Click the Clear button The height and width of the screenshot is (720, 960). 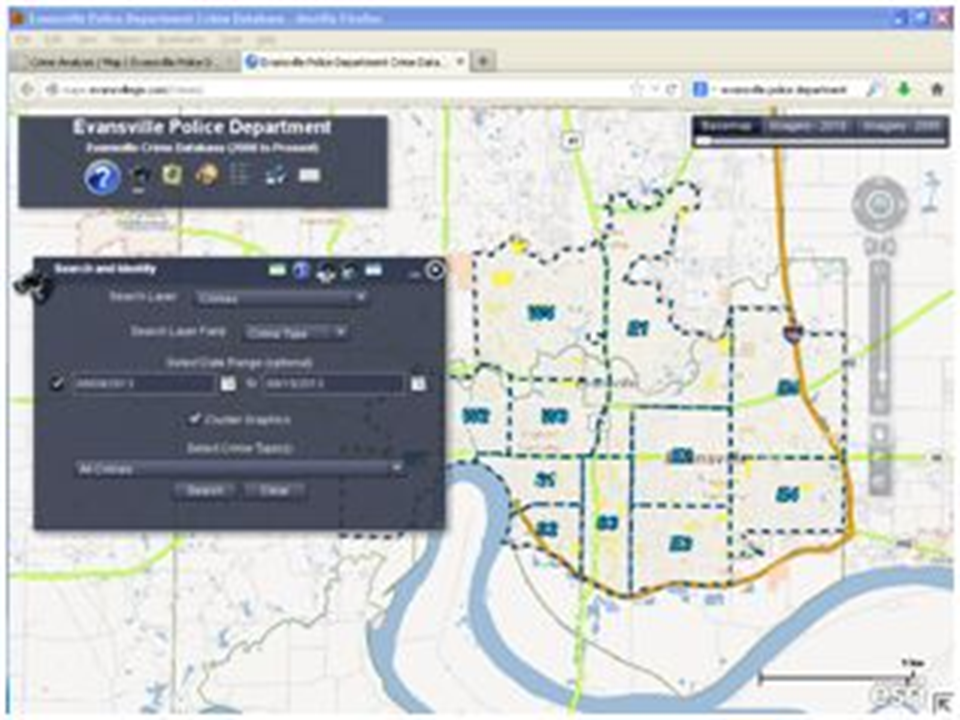pos(274,490)
